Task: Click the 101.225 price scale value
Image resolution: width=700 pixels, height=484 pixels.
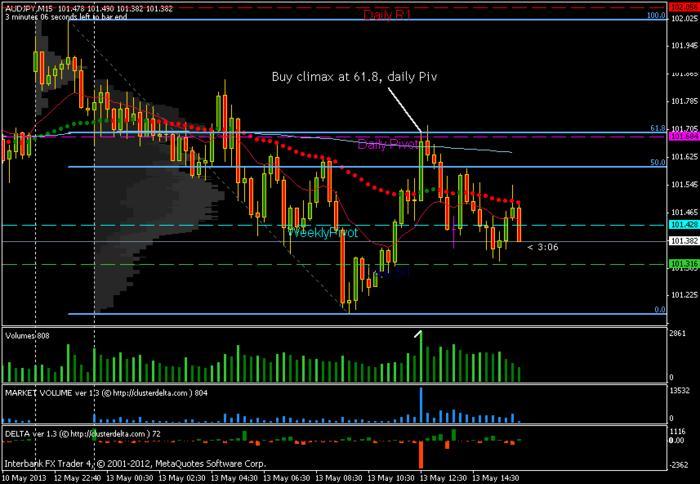Action: click(684, 295)
